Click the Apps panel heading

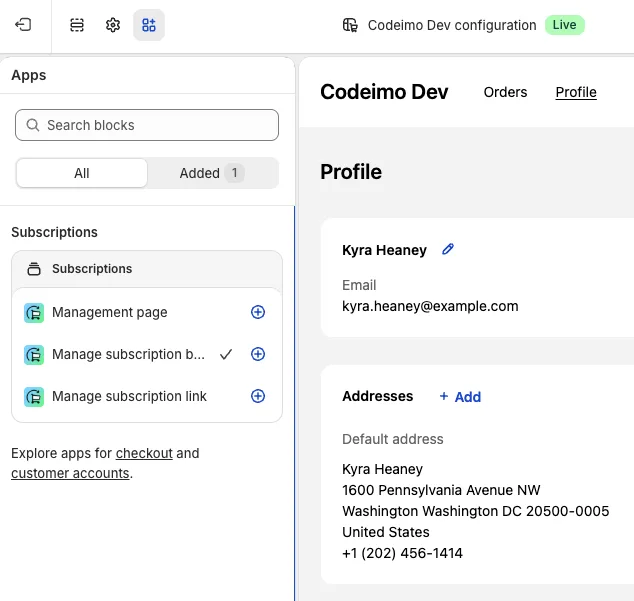29,75
